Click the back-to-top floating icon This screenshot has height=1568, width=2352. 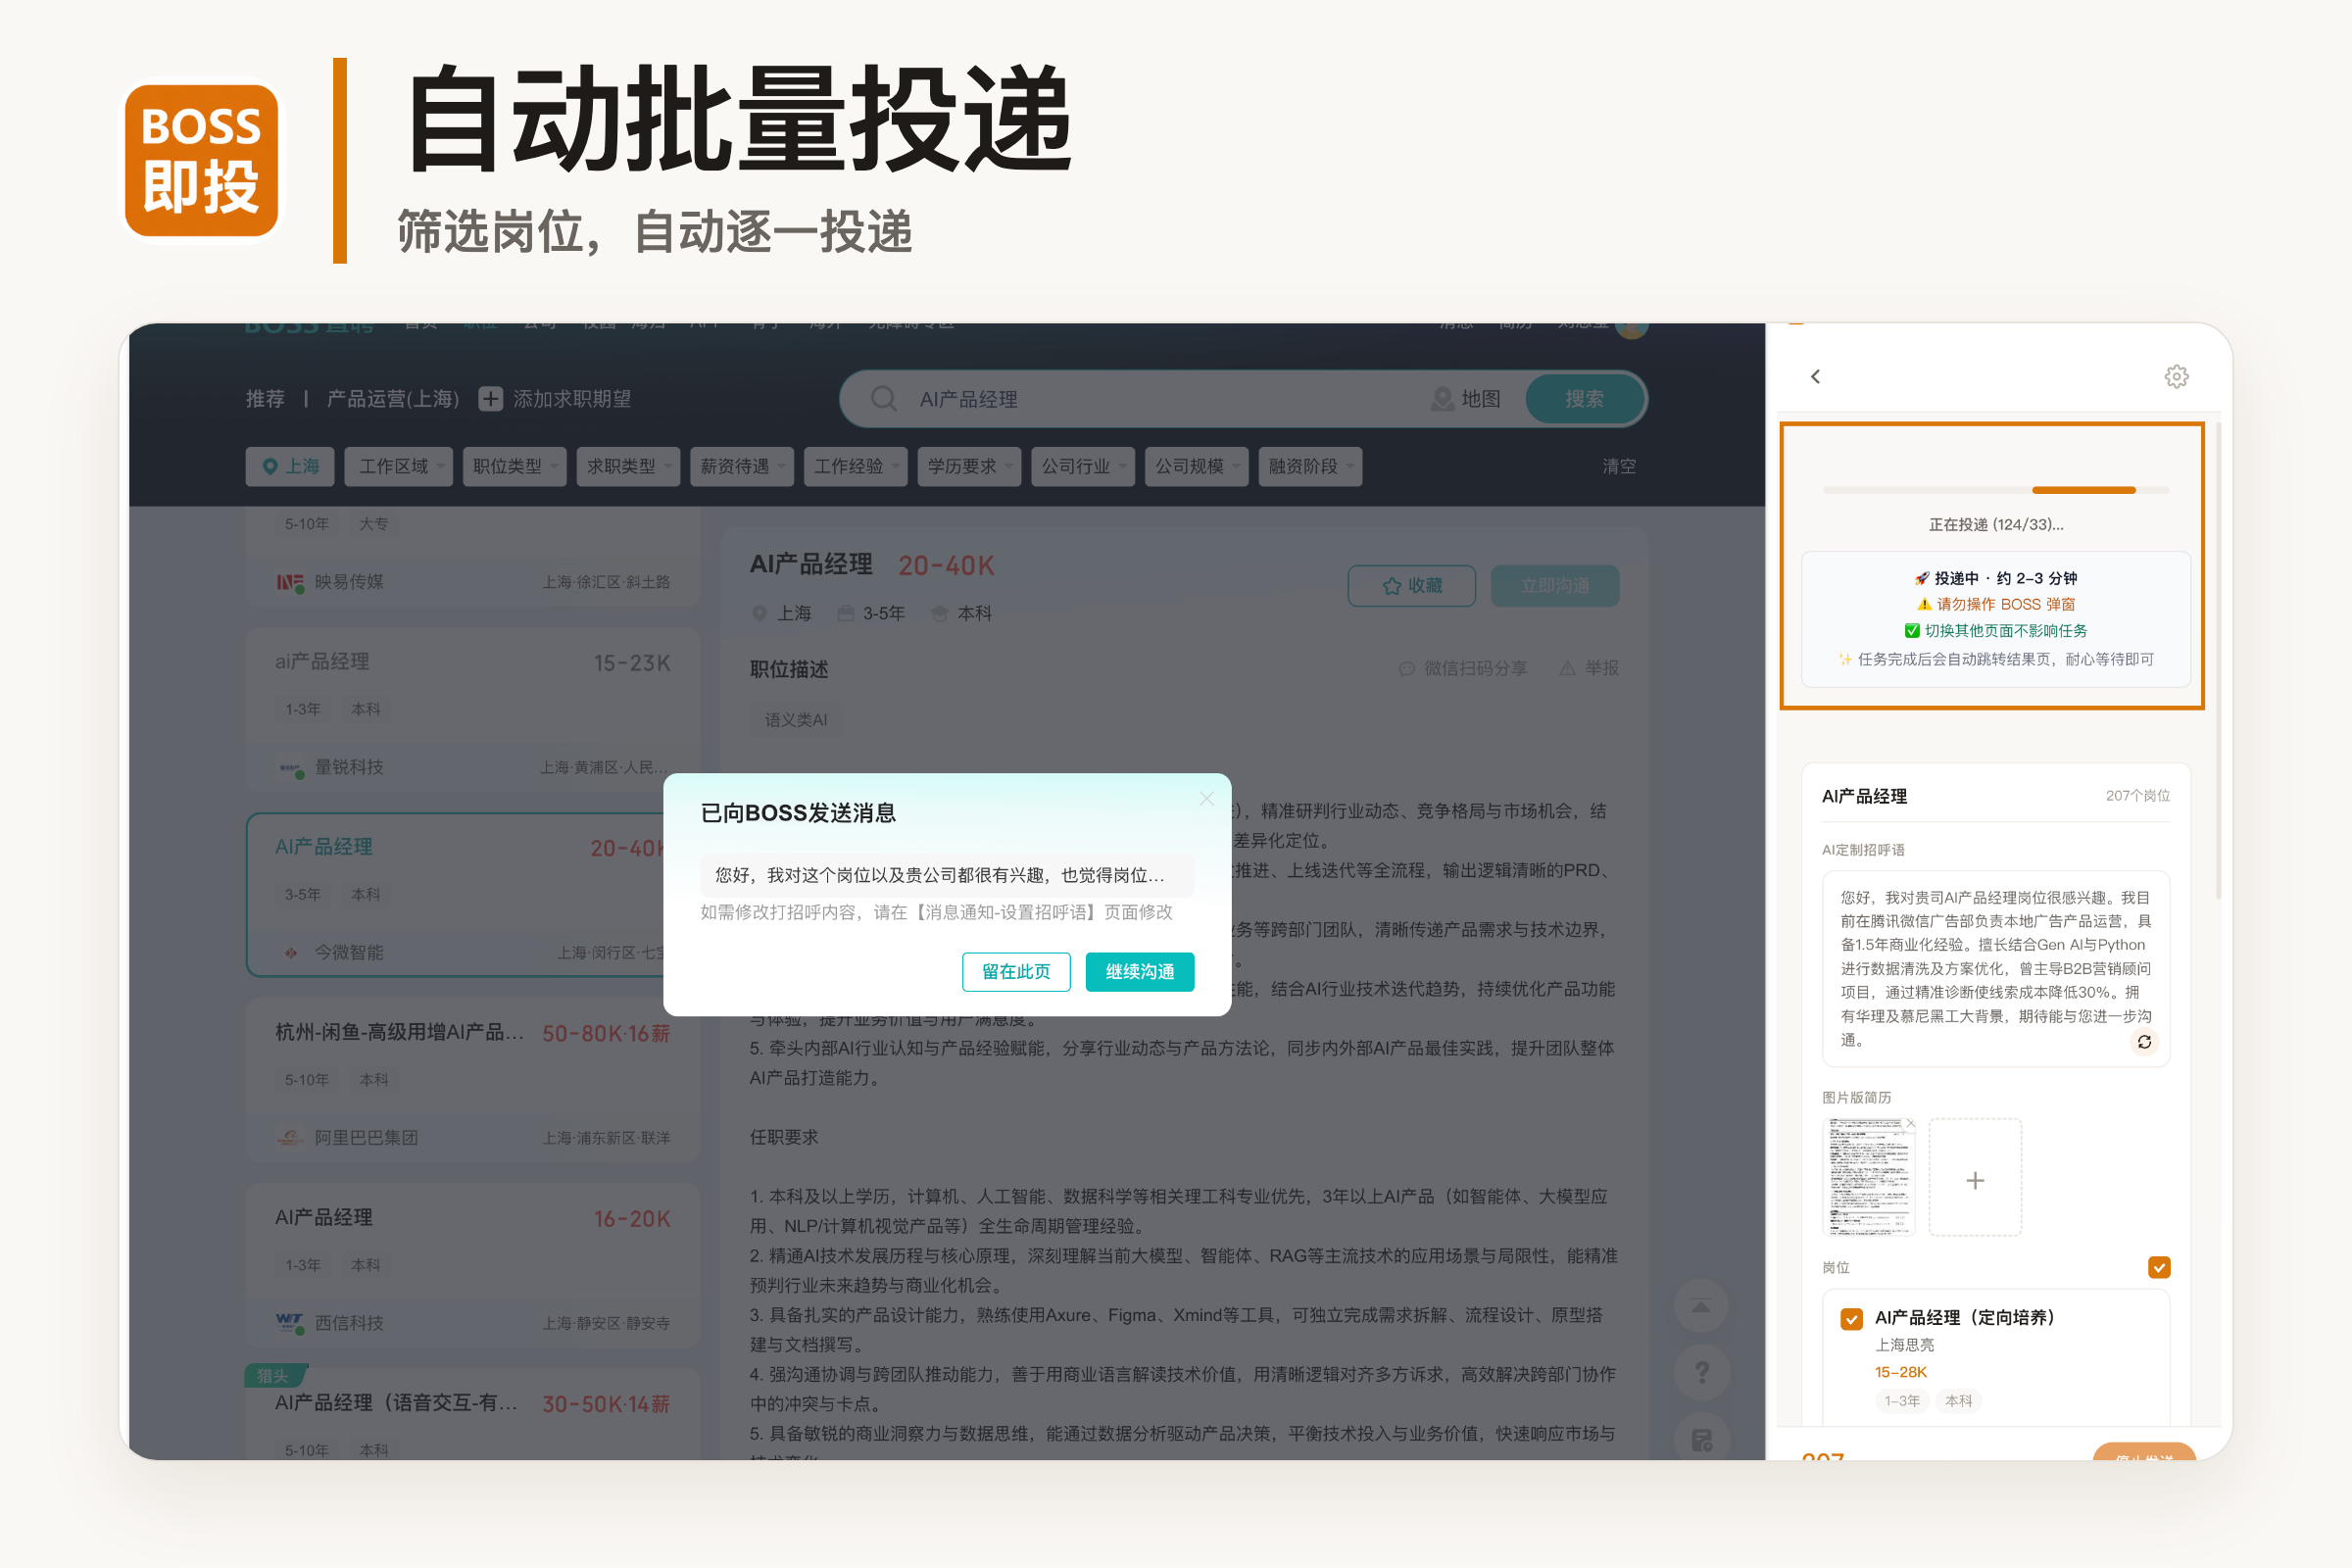pos(1701,1306)
